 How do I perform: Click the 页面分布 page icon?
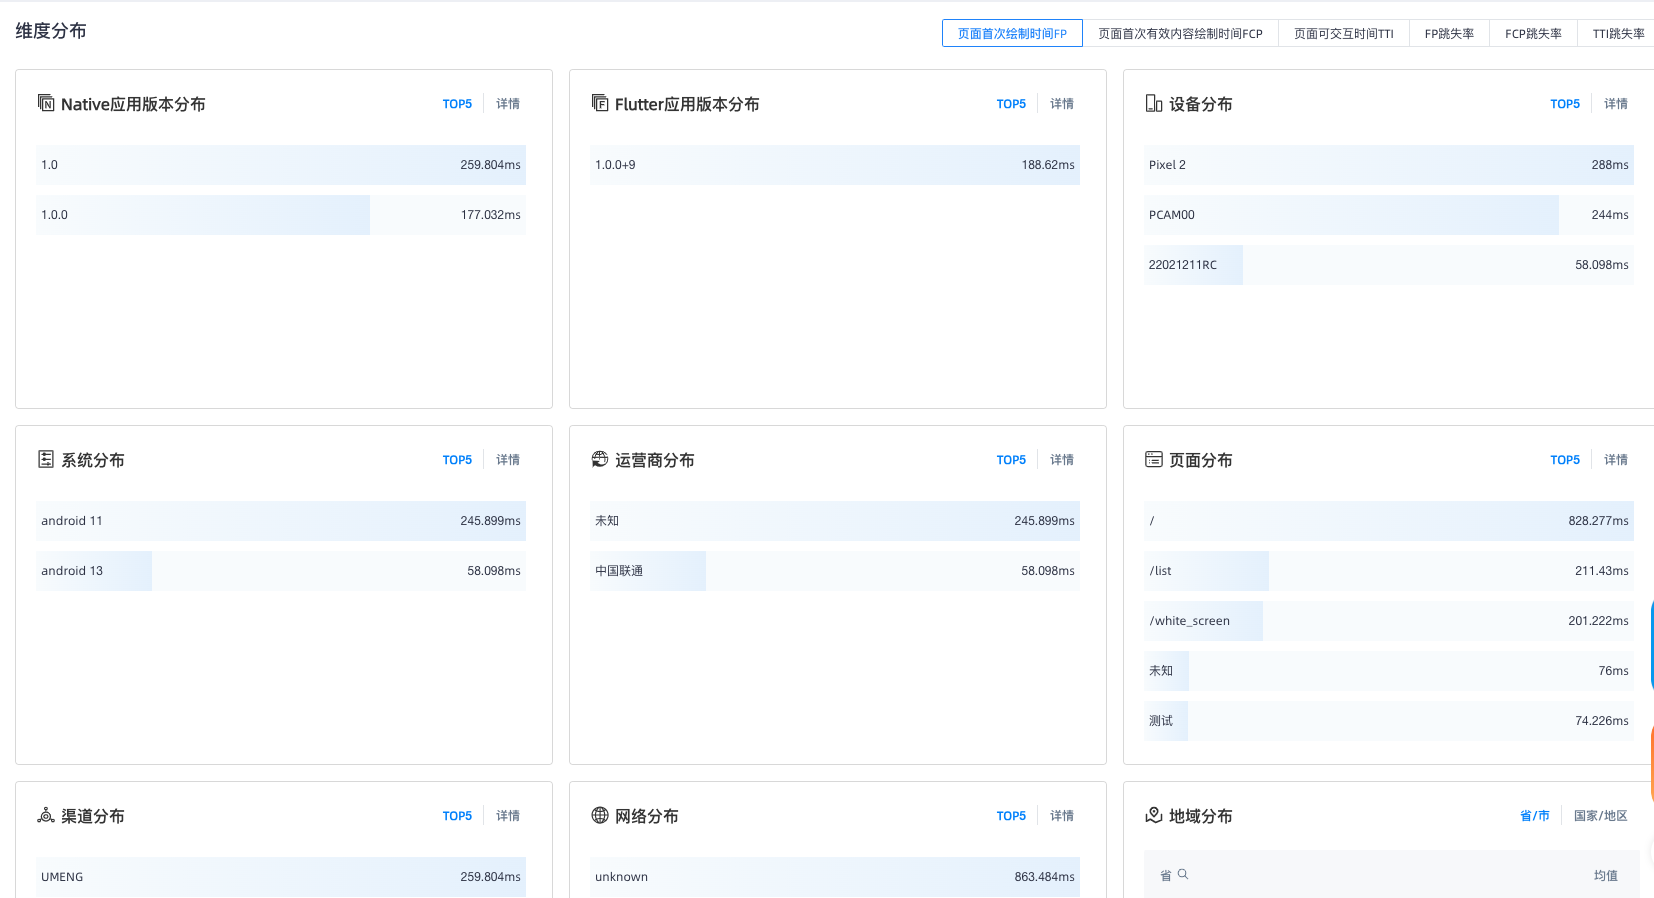[x=1154, y=459]
